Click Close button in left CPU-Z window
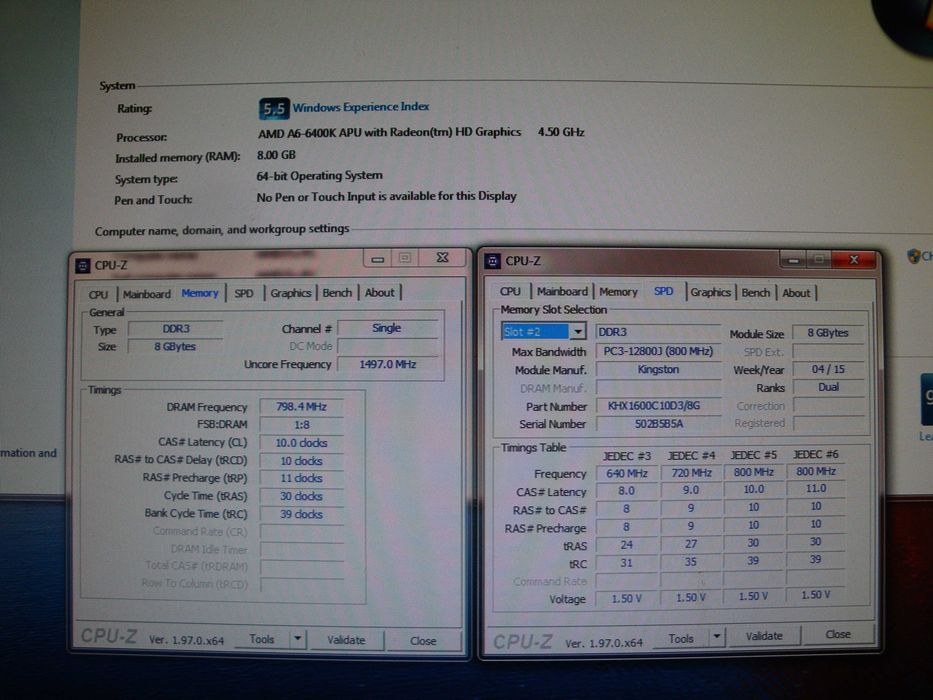 pyautogui.click(x=423, y=641)
